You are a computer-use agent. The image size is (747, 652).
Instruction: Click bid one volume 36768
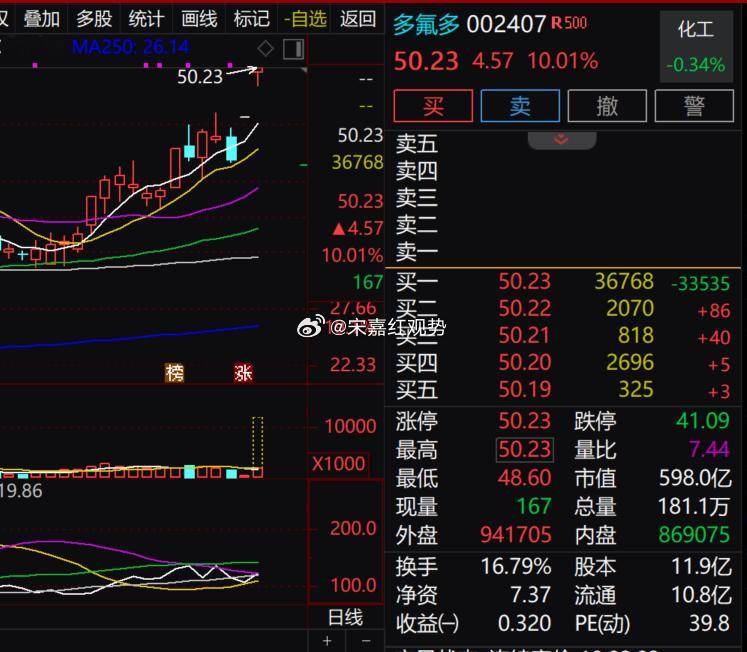coord(624,281)
